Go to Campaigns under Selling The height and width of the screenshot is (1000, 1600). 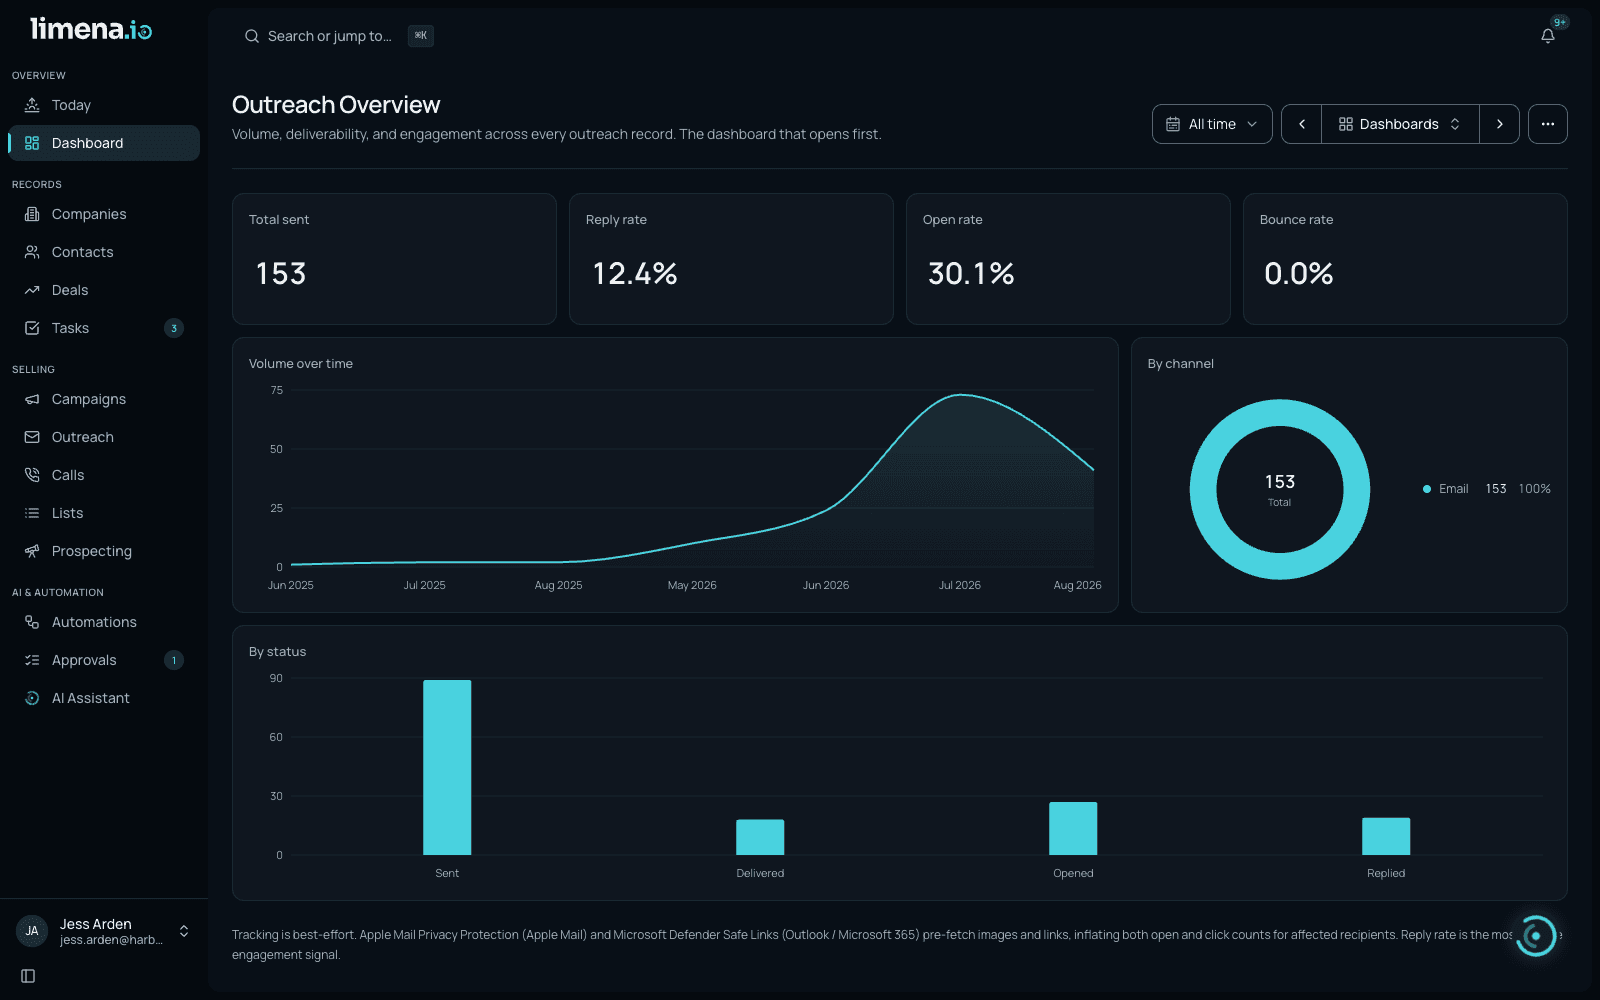pyautogui.click(x=104, y=399)
